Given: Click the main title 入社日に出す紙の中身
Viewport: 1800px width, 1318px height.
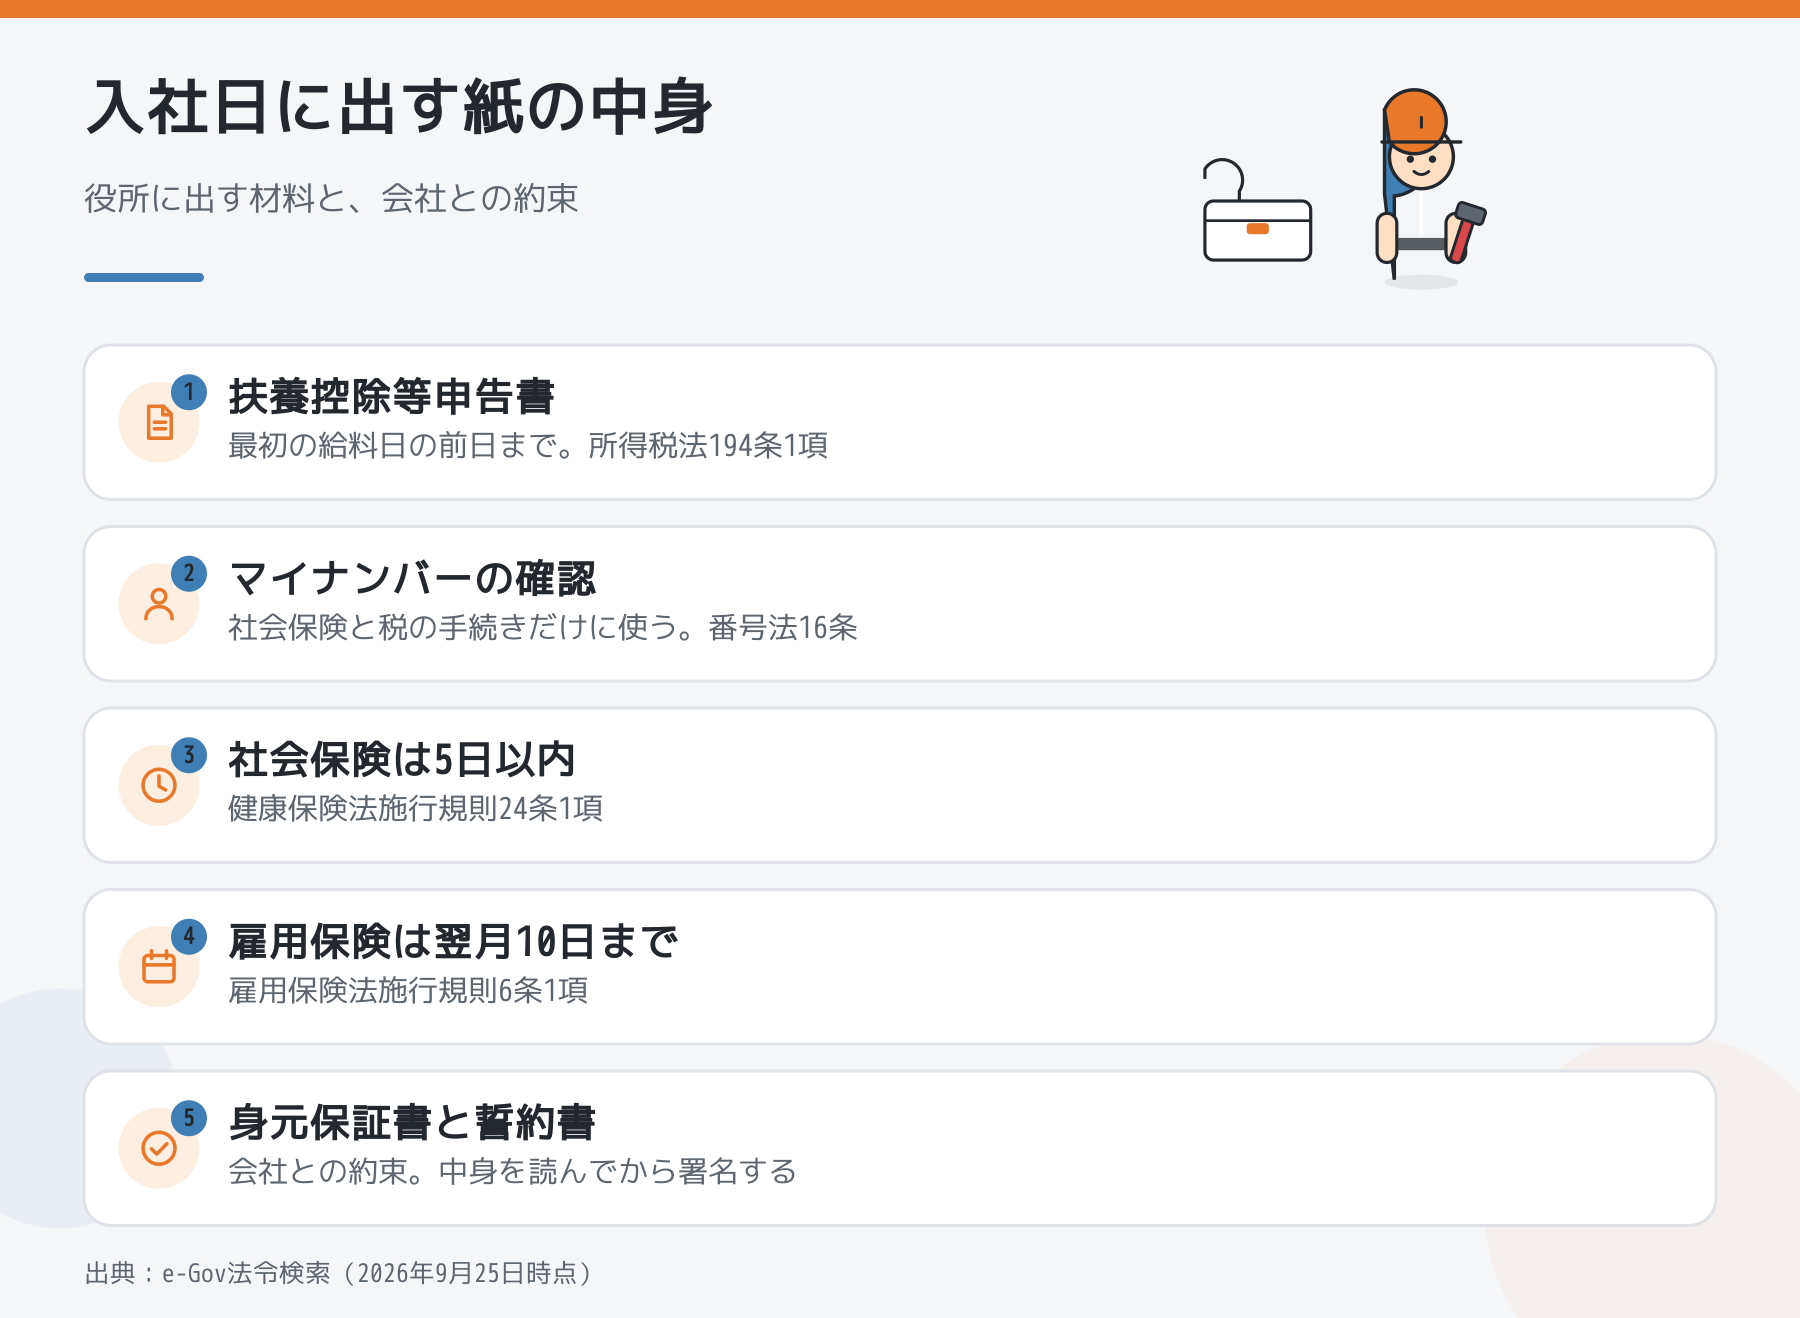Looking at the screenshot, I should (399, 108).
